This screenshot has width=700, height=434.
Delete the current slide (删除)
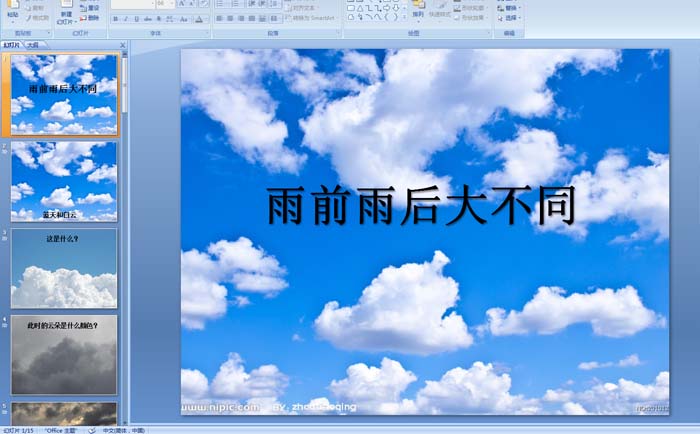pyautogui.click(x=90, y=18)
